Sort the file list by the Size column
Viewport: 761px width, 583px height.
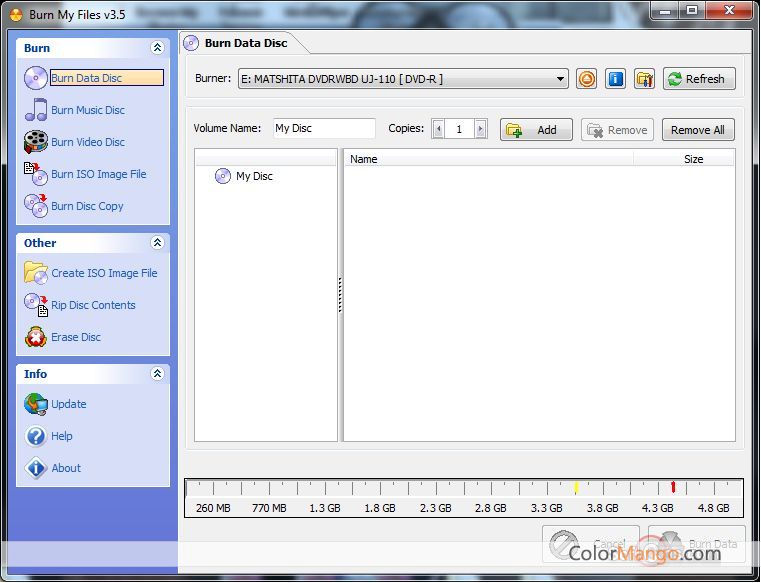tap(684, 159)
